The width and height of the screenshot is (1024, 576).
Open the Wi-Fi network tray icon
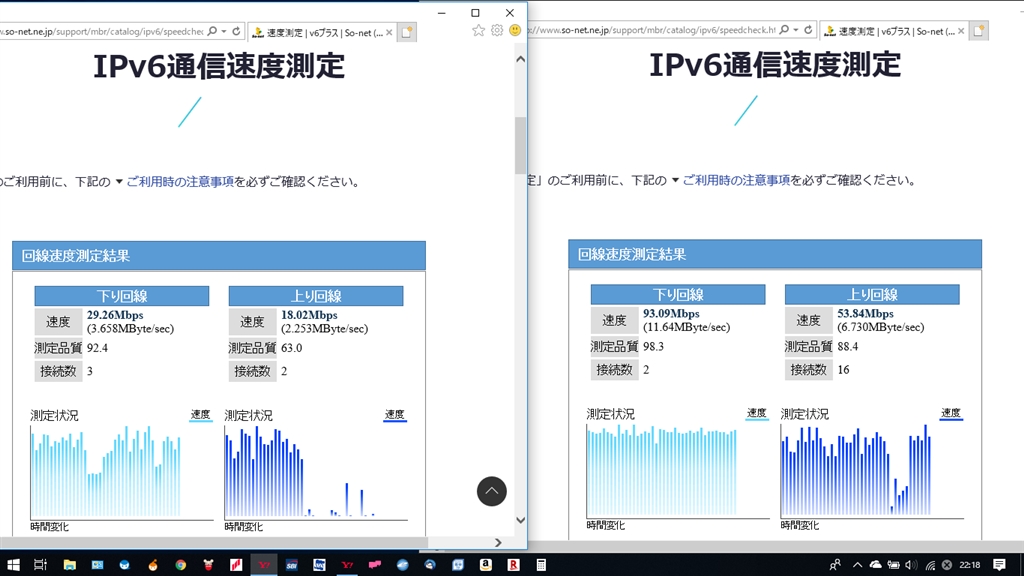(929, 565)
